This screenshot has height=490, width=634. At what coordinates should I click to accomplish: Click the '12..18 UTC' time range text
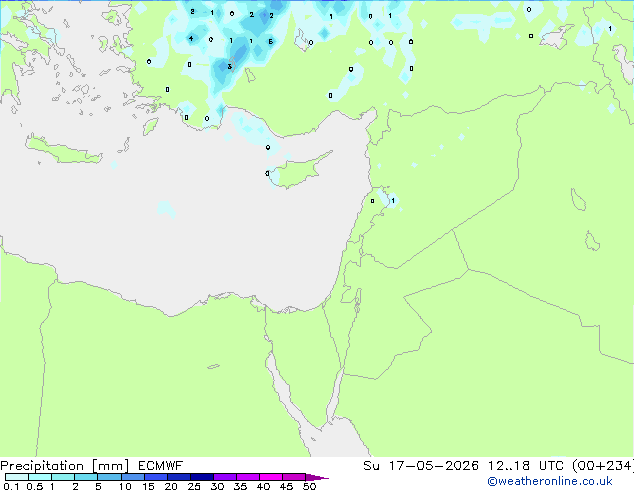[525, 466]
